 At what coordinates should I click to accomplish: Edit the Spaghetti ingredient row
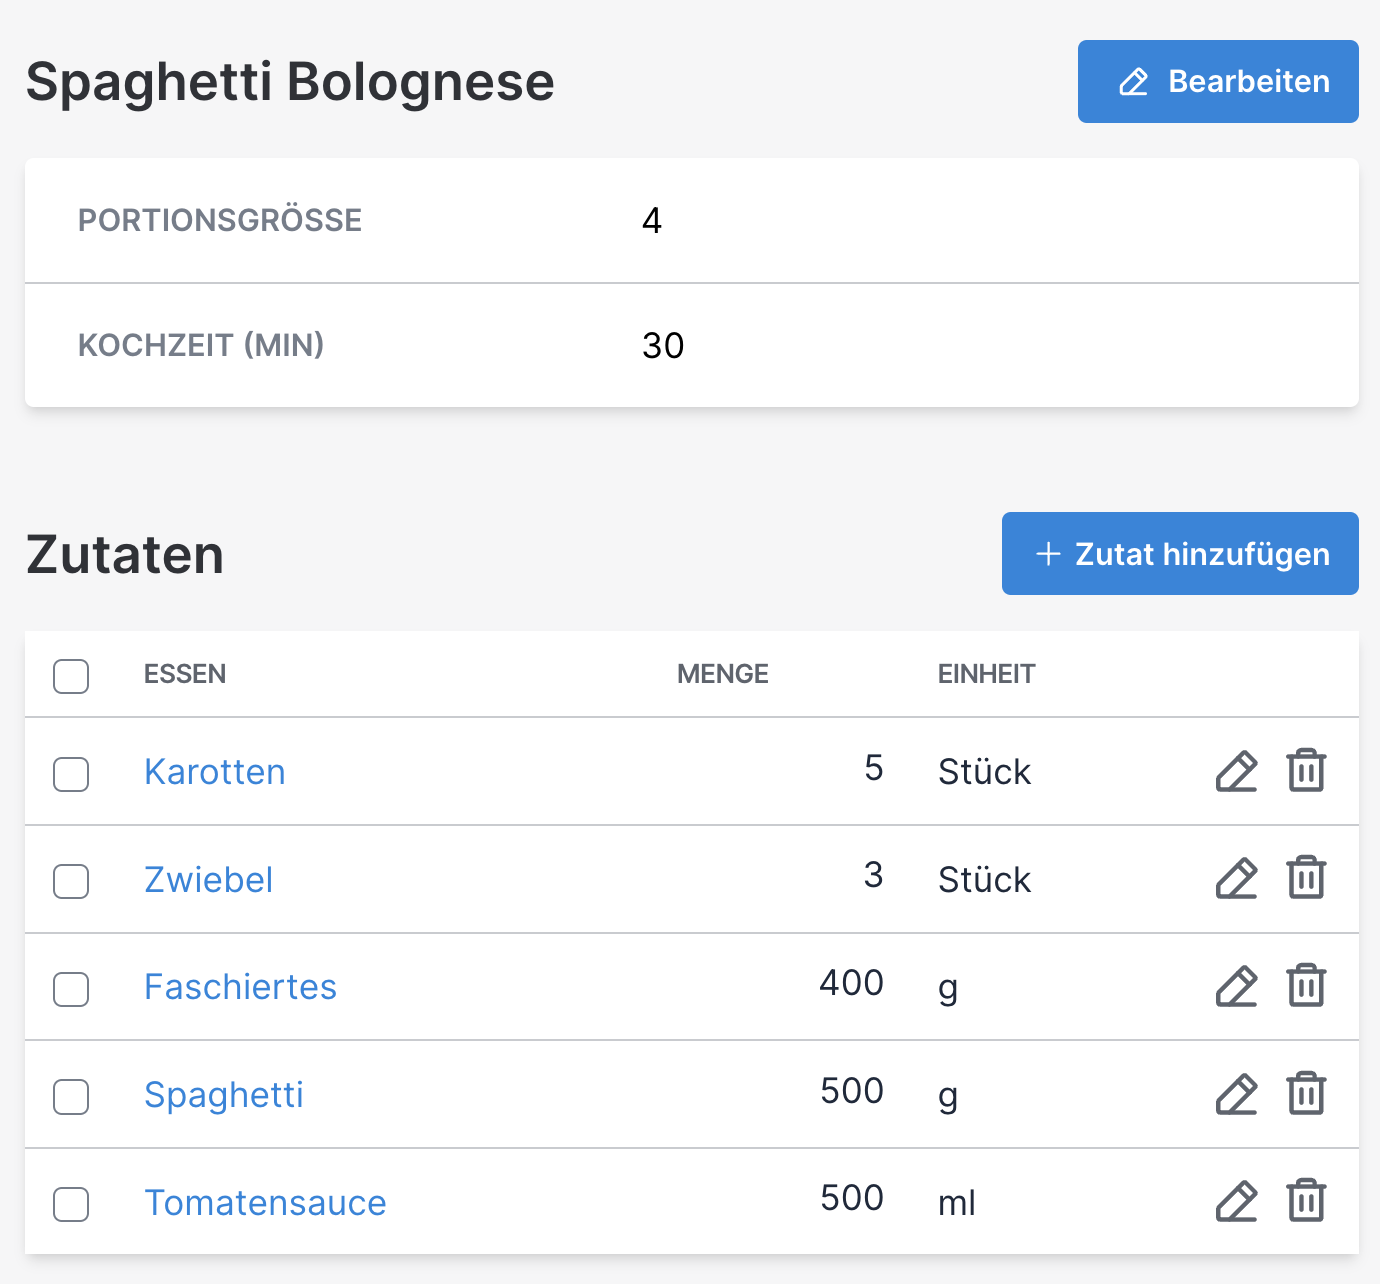(x=1236, y=1094)
